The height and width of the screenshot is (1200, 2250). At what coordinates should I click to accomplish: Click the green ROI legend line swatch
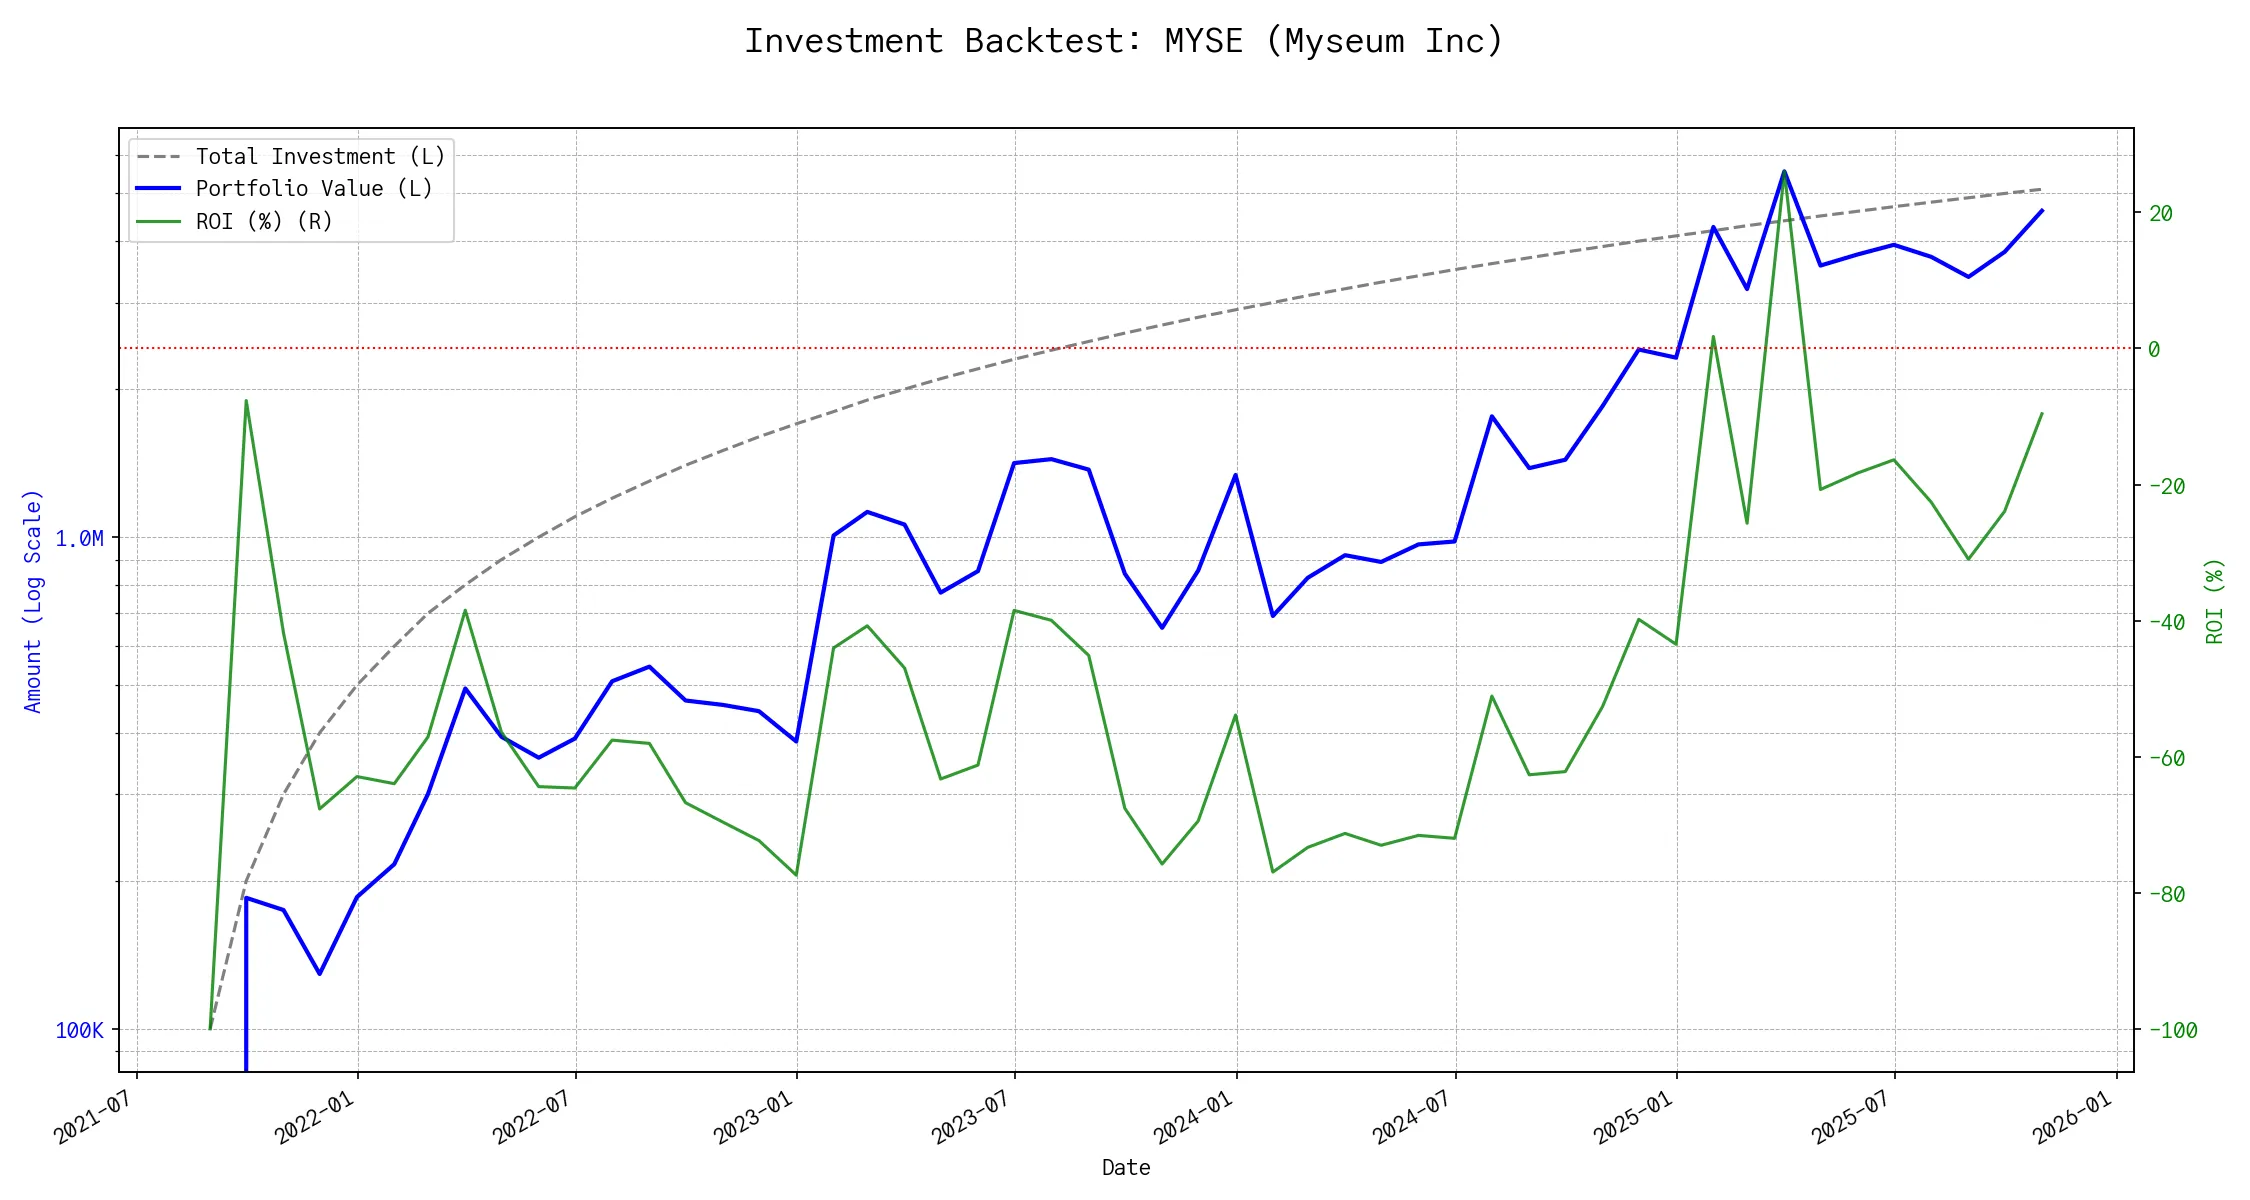[159, 221]
